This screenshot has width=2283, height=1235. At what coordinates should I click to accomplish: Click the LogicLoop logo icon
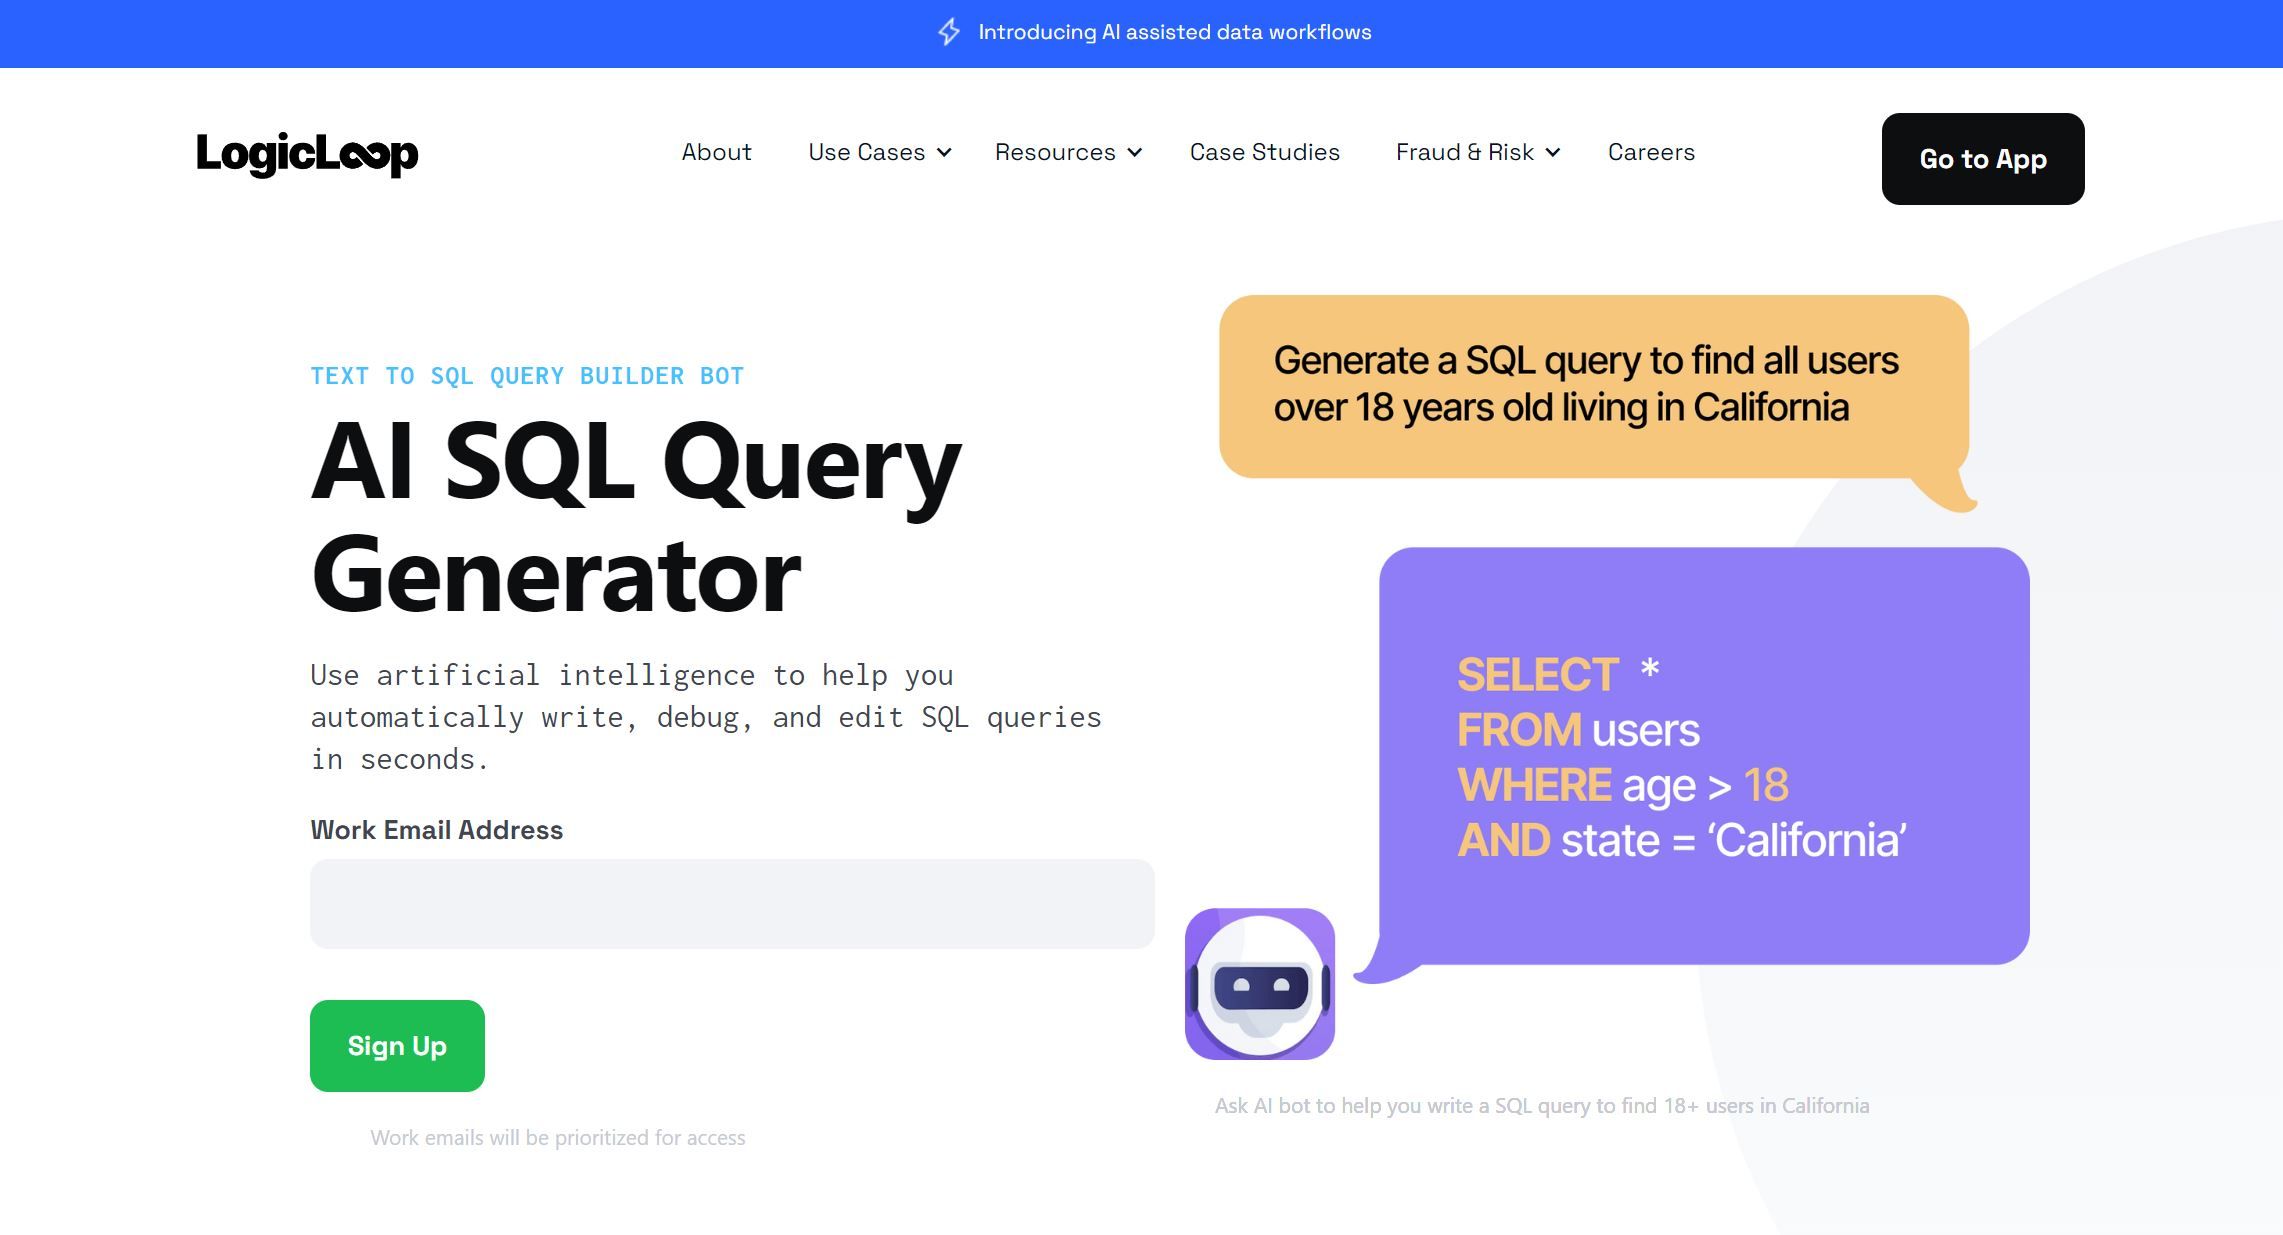(306, 151)
